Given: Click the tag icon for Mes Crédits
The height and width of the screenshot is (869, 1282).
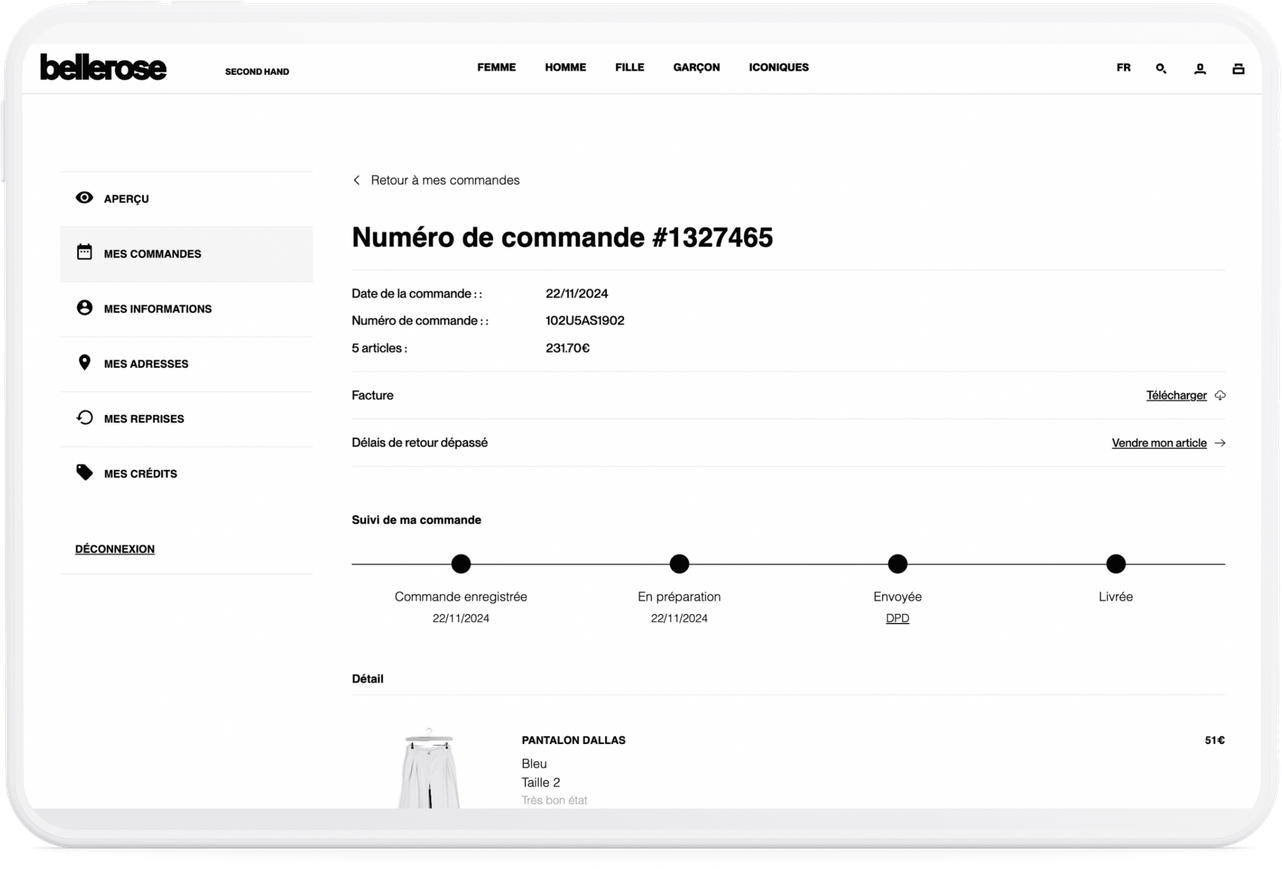Looking at the screenshot, I should [85, 473].
